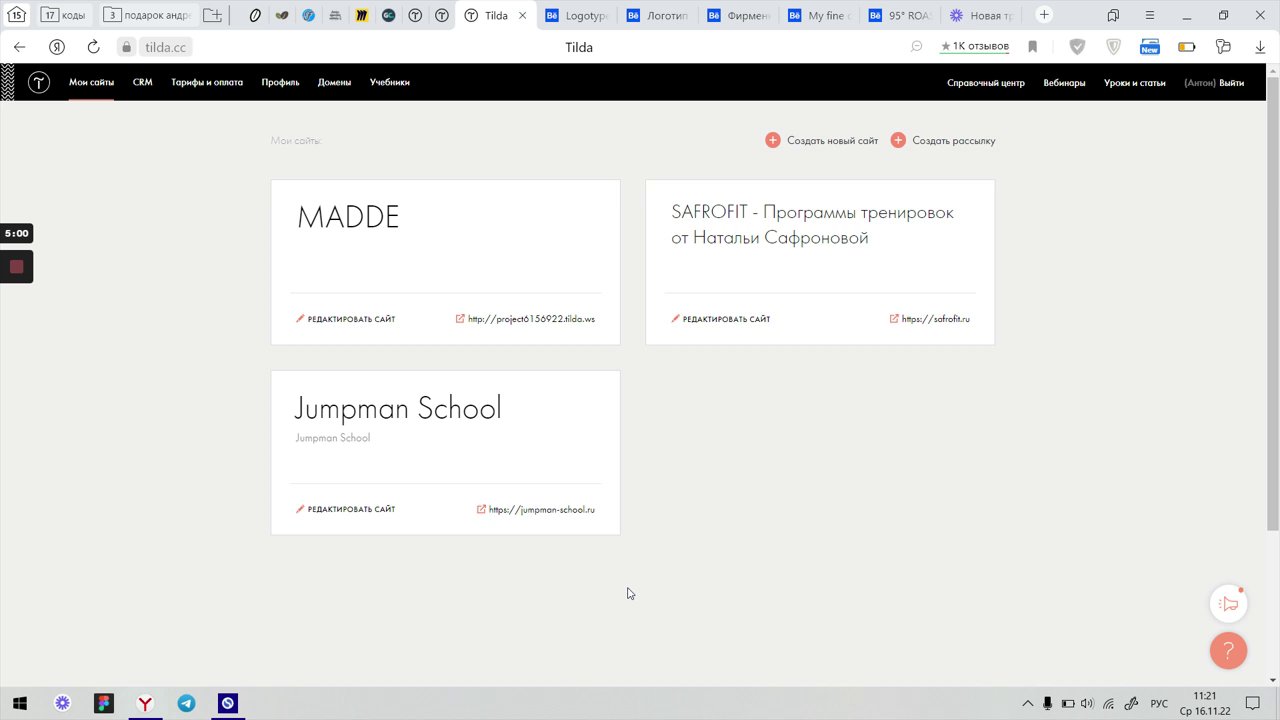1280x720 pixels.
Task: Switch to the Логотип Behance tab
Action: coord(658,15)
